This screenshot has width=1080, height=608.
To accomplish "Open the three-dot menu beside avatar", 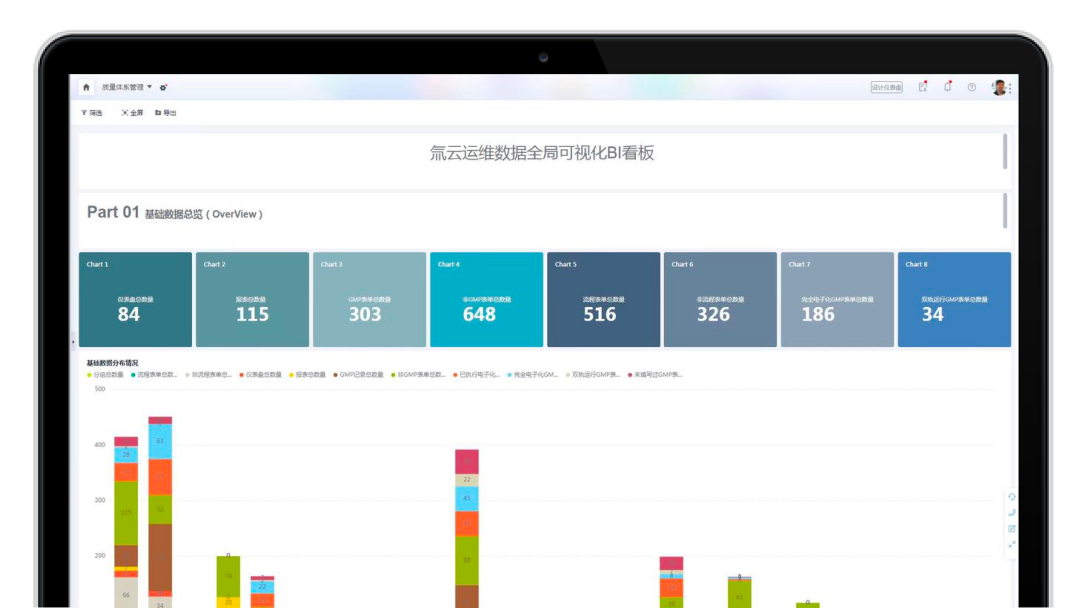I will coord(1010,87).
